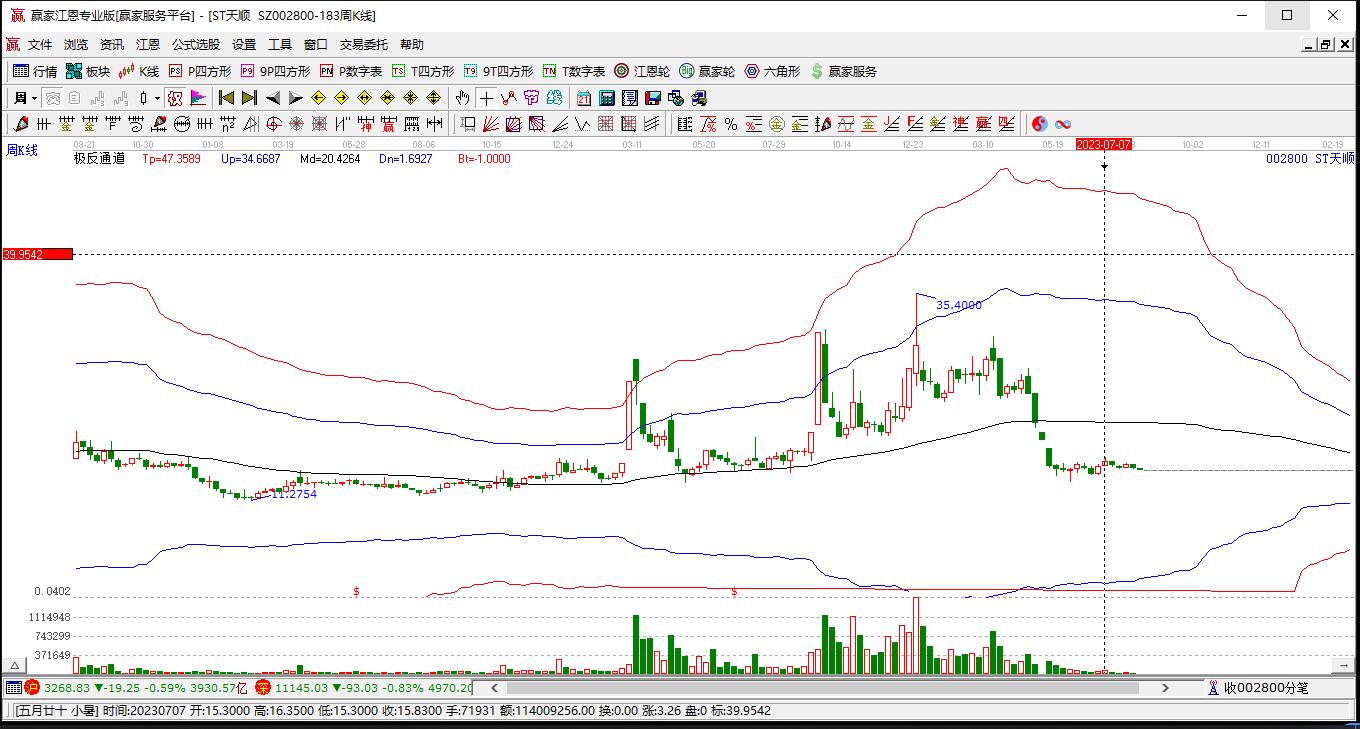Open the 设置 menu
This screenshot has height=729, width=1360.
click(244, 45)
